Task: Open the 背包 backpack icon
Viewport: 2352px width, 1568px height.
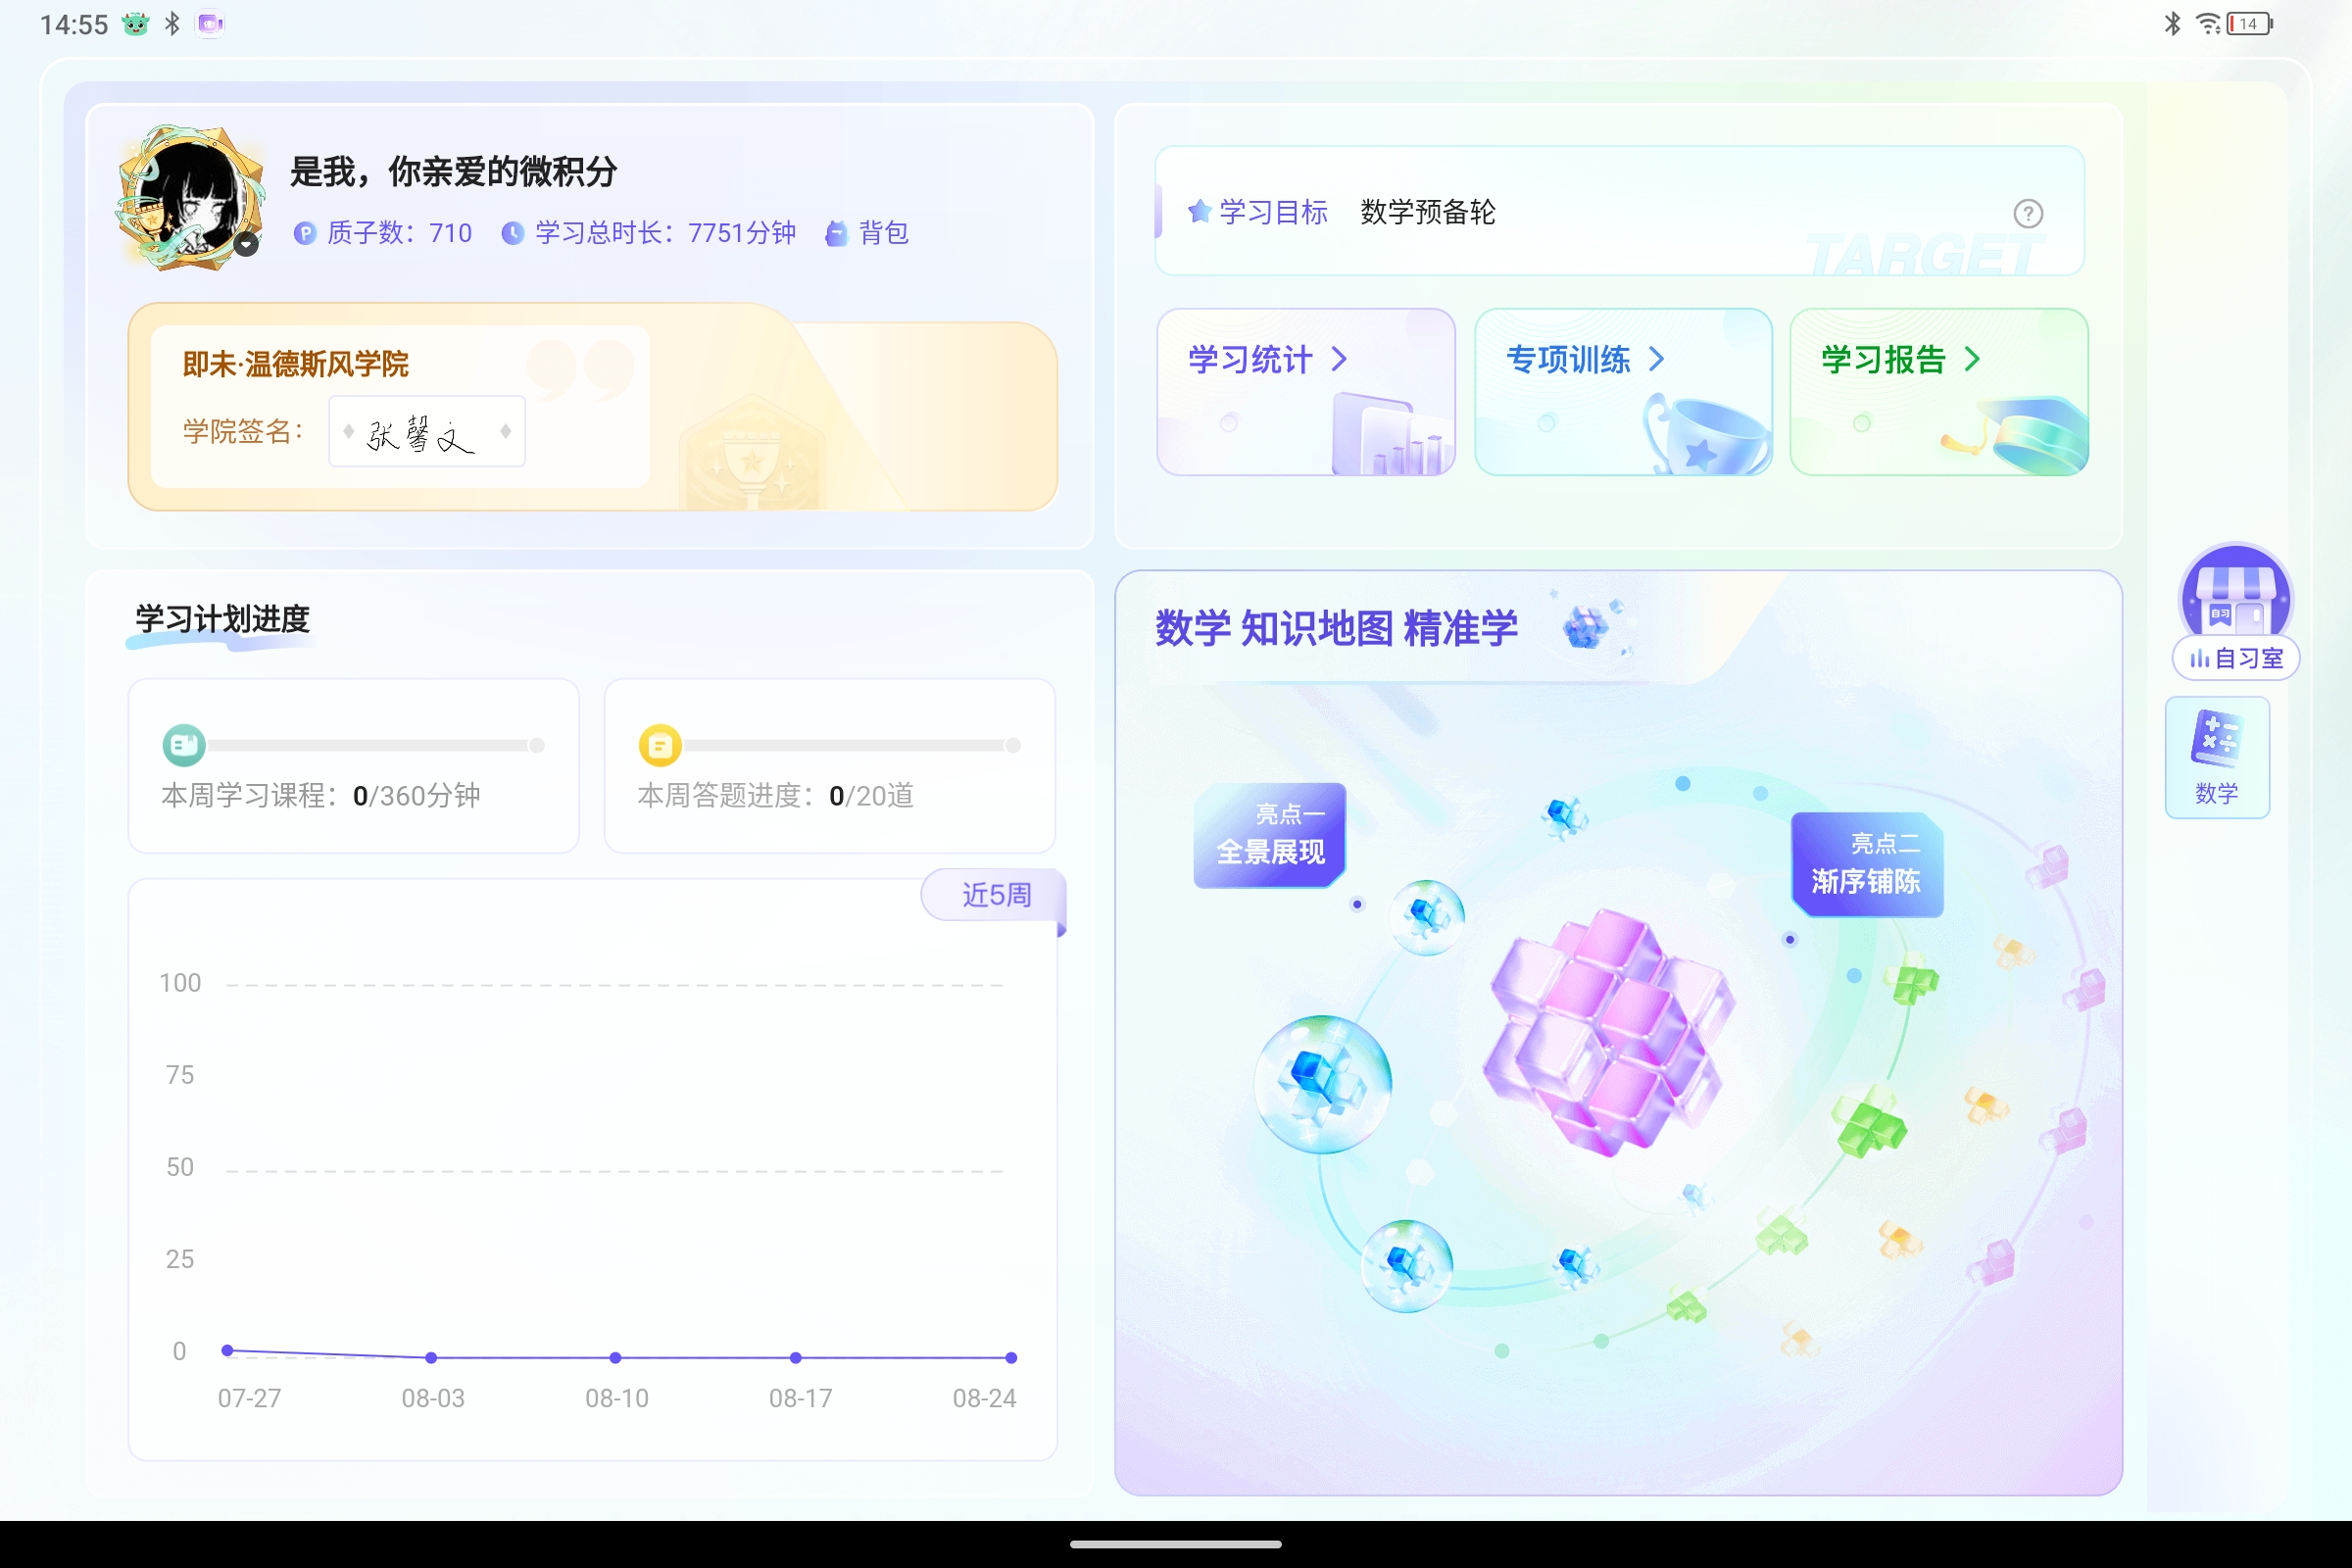Action: [836, 233]
